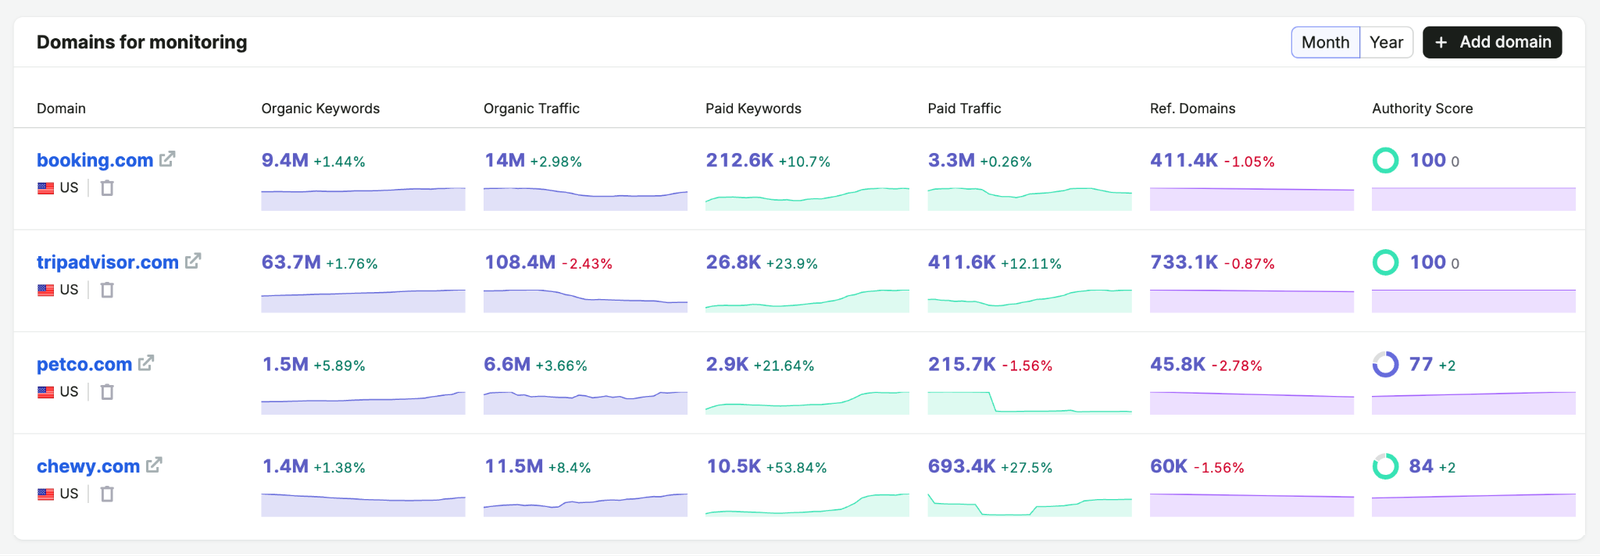
Task: Open the booking.com domain link
Action: click(95, 160)
